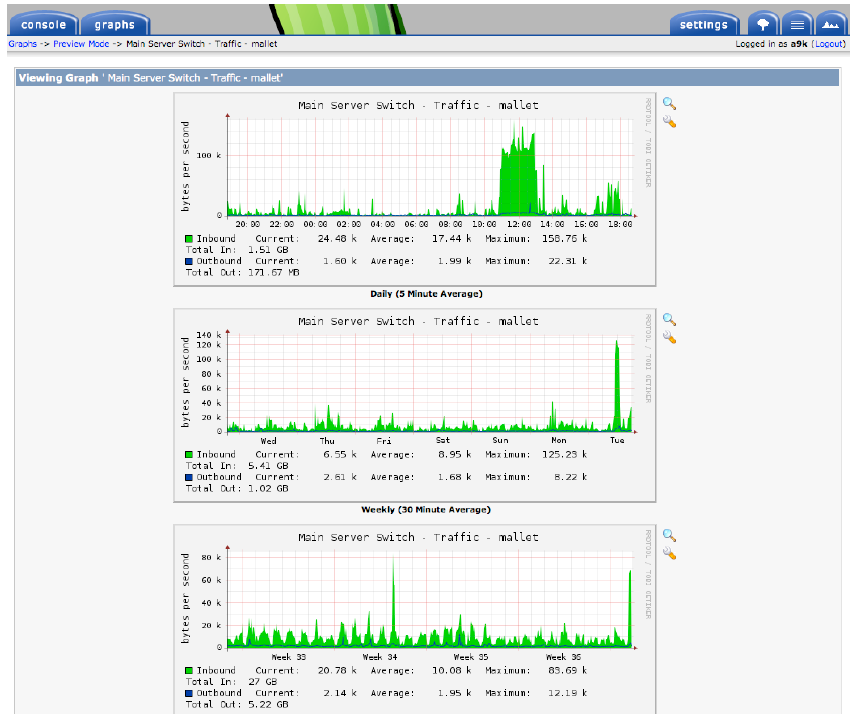The height and width of the screenshot is (723, 862).
Task: Click the Logout link
Action: (828, 44)
